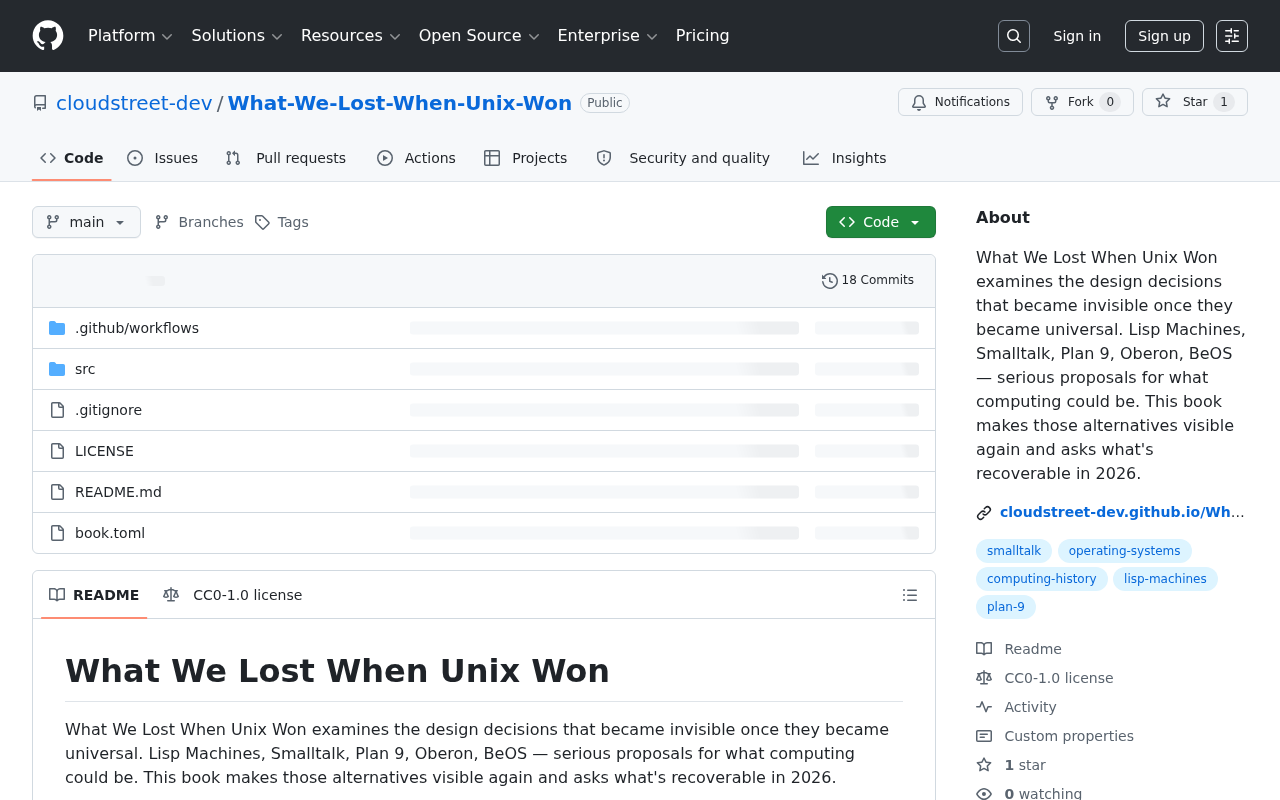Open the cloudstreet-dev owner profile
The height and width of the screenshot is (800, 1280).
pyautogui.click(x=134, y=103)
